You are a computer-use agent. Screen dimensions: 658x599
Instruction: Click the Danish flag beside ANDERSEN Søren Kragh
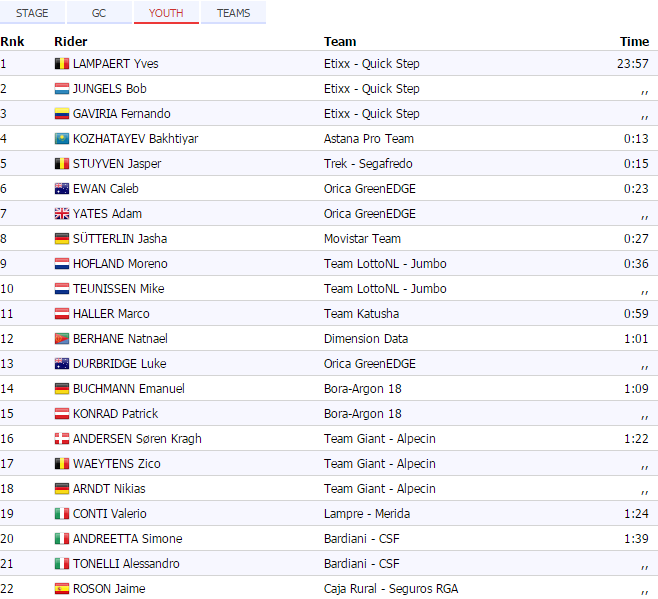(x=62, y=439)
